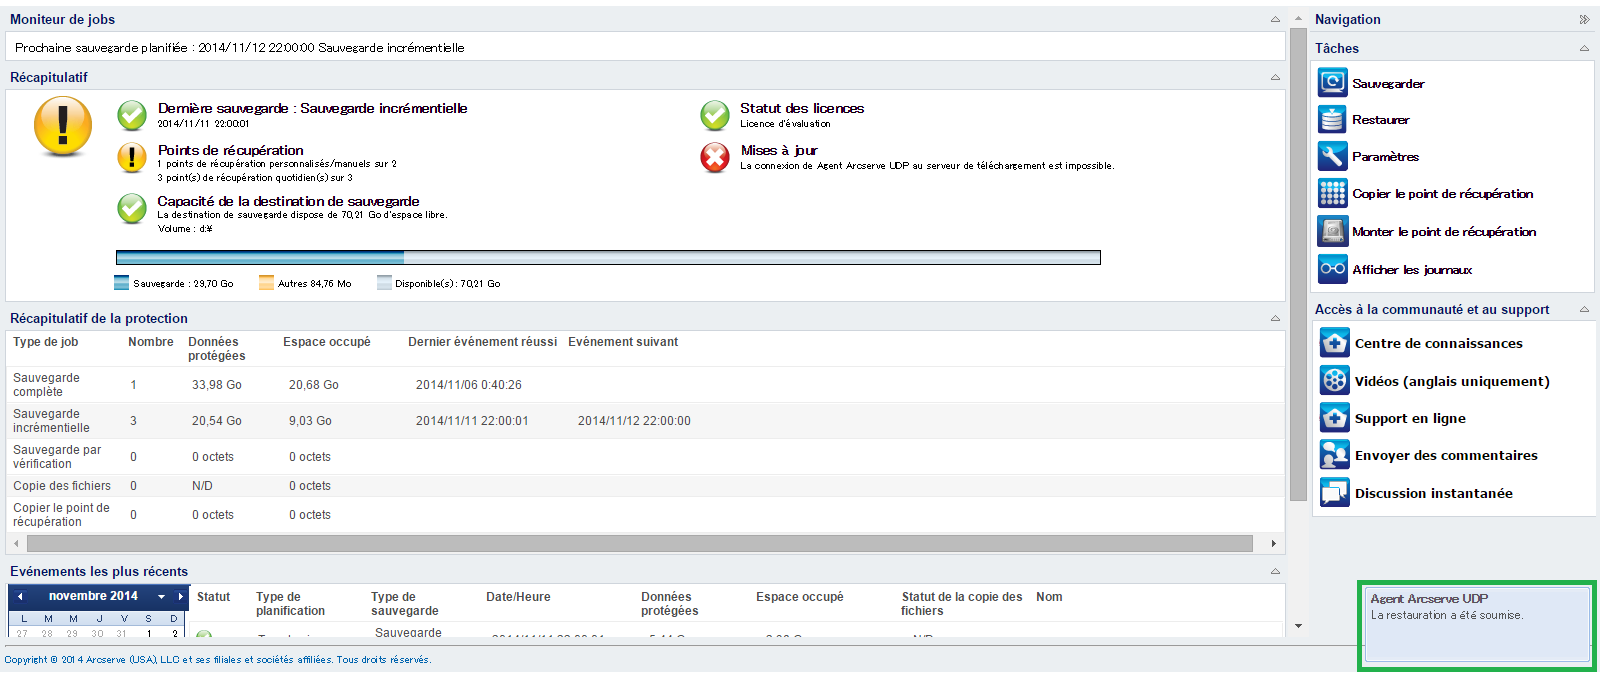Viewport: 1605px width, 677px height.
Task: Open Envoyer des commentaires link
Action: pyautogui.click(x=1446, y=455)
